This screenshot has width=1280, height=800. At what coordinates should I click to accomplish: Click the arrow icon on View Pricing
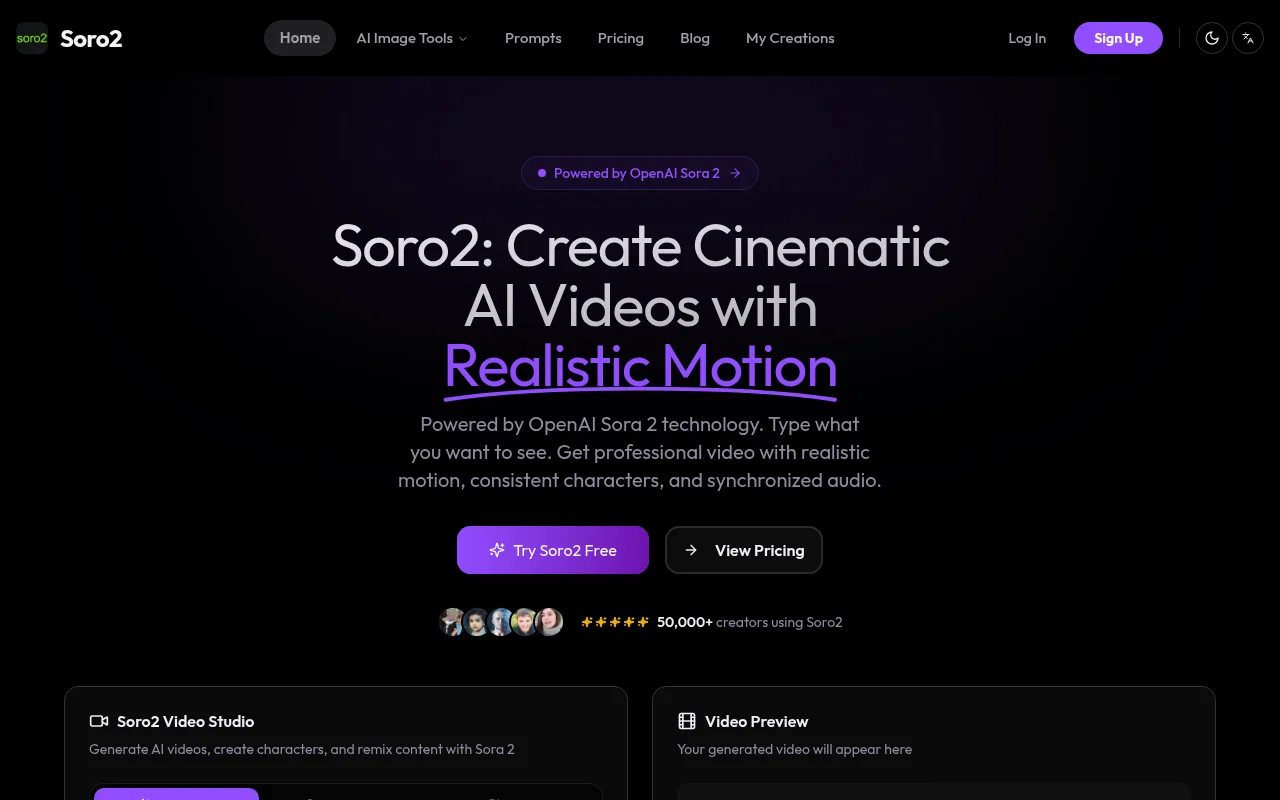pos(691,550)
